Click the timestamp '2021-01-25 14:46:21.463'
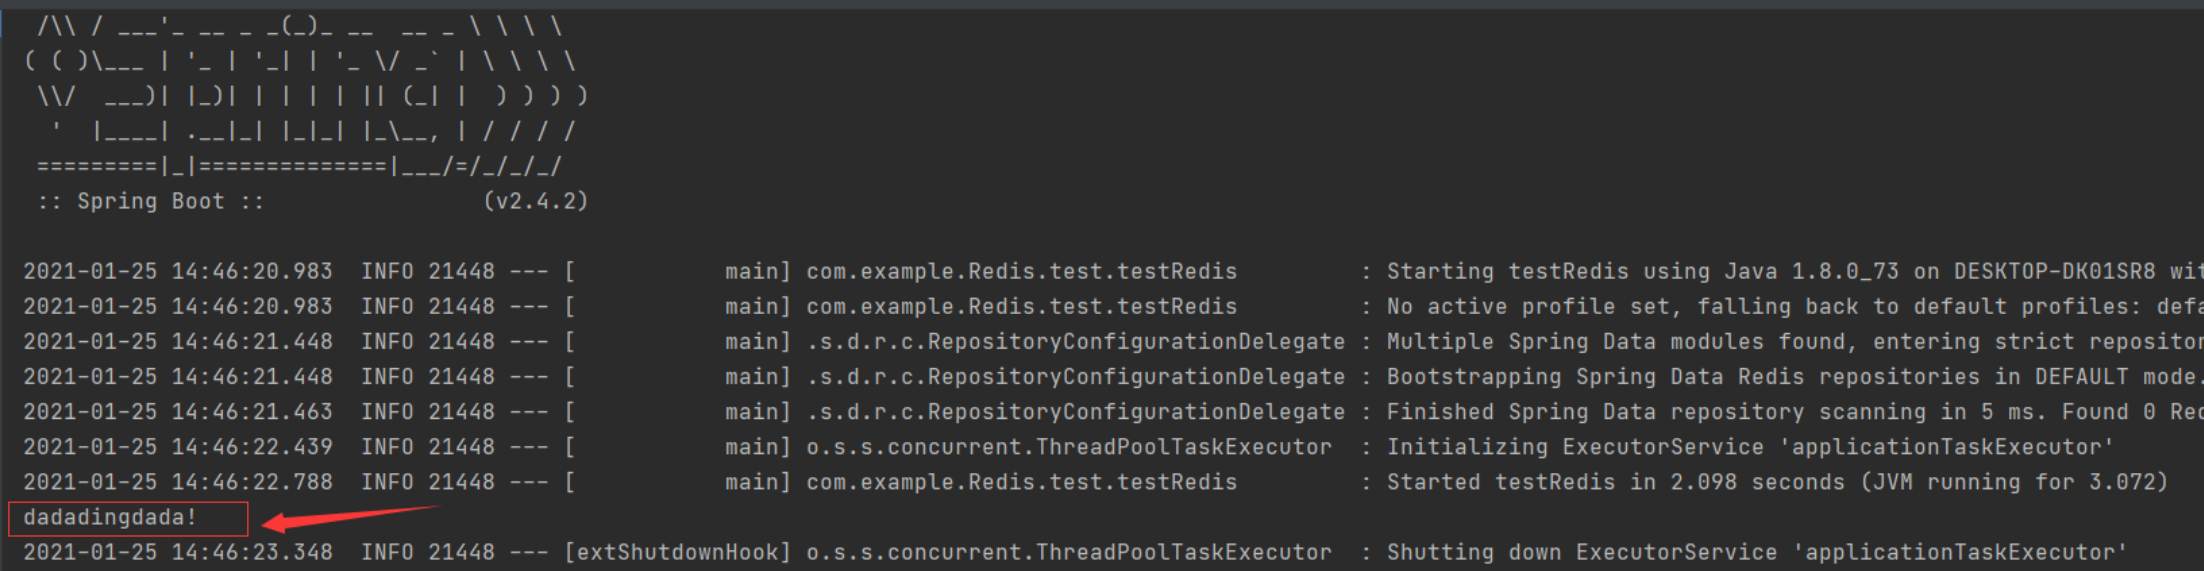 [178, 411]
